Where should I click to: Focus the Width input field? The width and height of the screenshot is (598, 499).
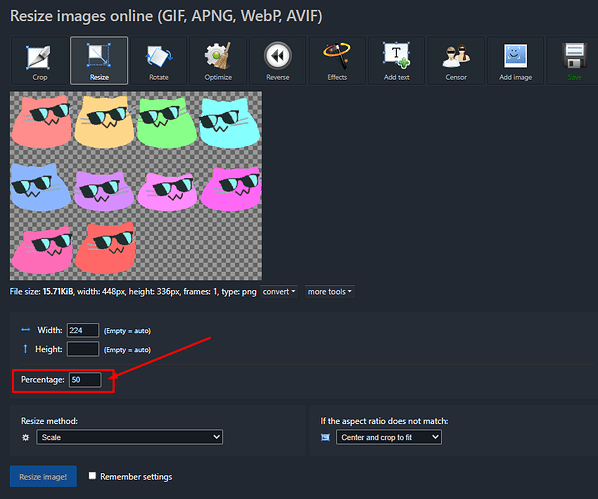pyautogui.click(x=83, y=330)
